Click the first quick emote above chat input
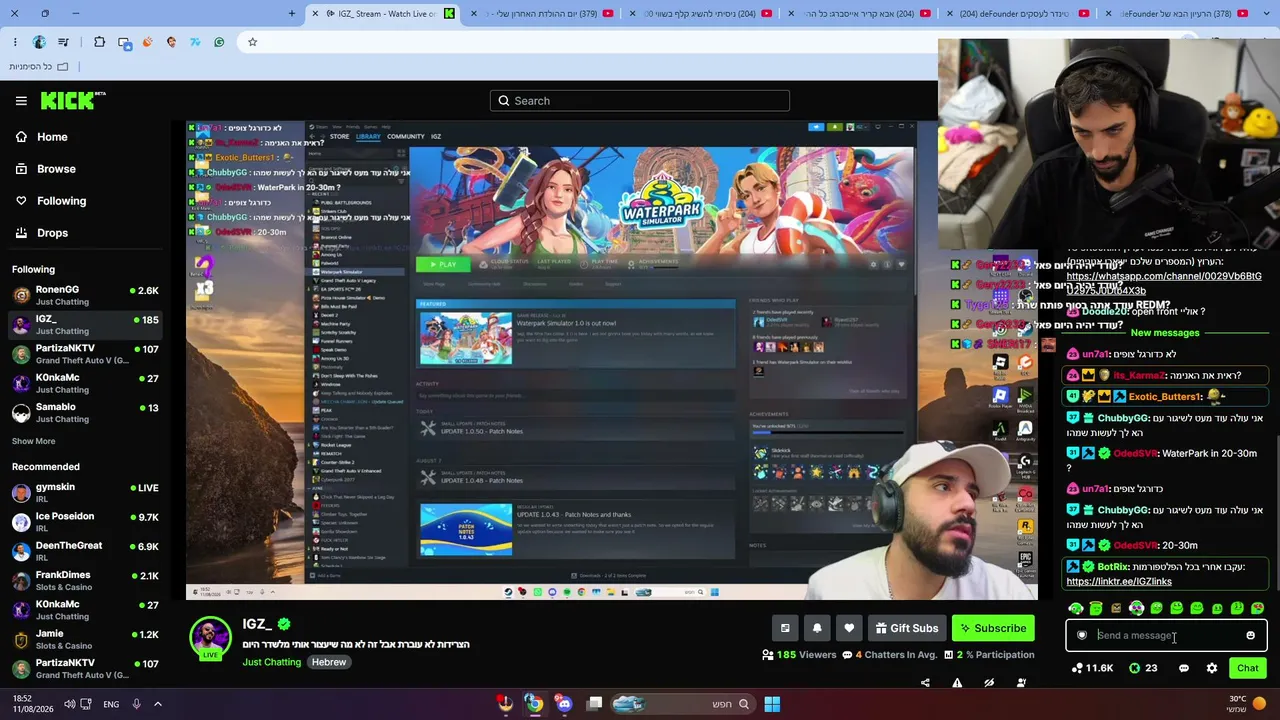The height and width of the screenshot is (720, 1280). click(1076, 608)
